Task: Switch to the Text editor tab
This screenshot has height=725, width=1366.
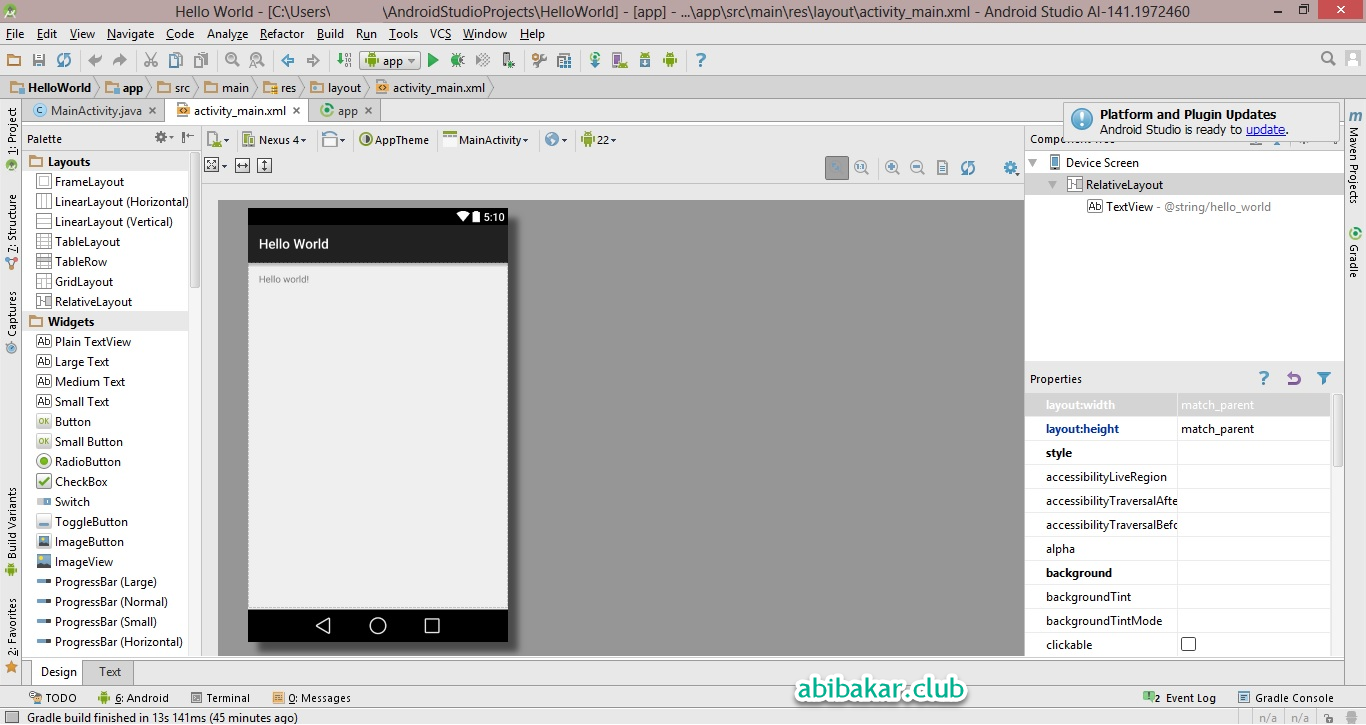Action: click(x=110, y=672)
